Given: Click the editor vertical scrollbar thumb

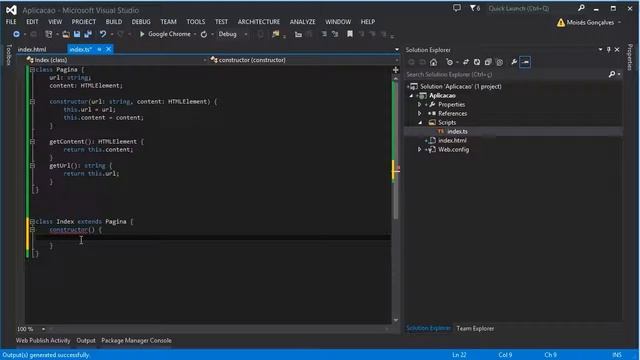Looking at the screenshot, I should point(396,151).
